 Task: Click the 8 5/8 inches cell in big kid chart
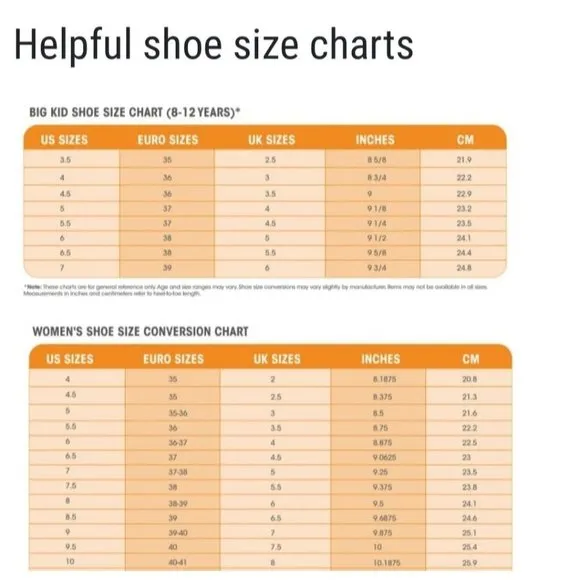(x=377, y=160)
